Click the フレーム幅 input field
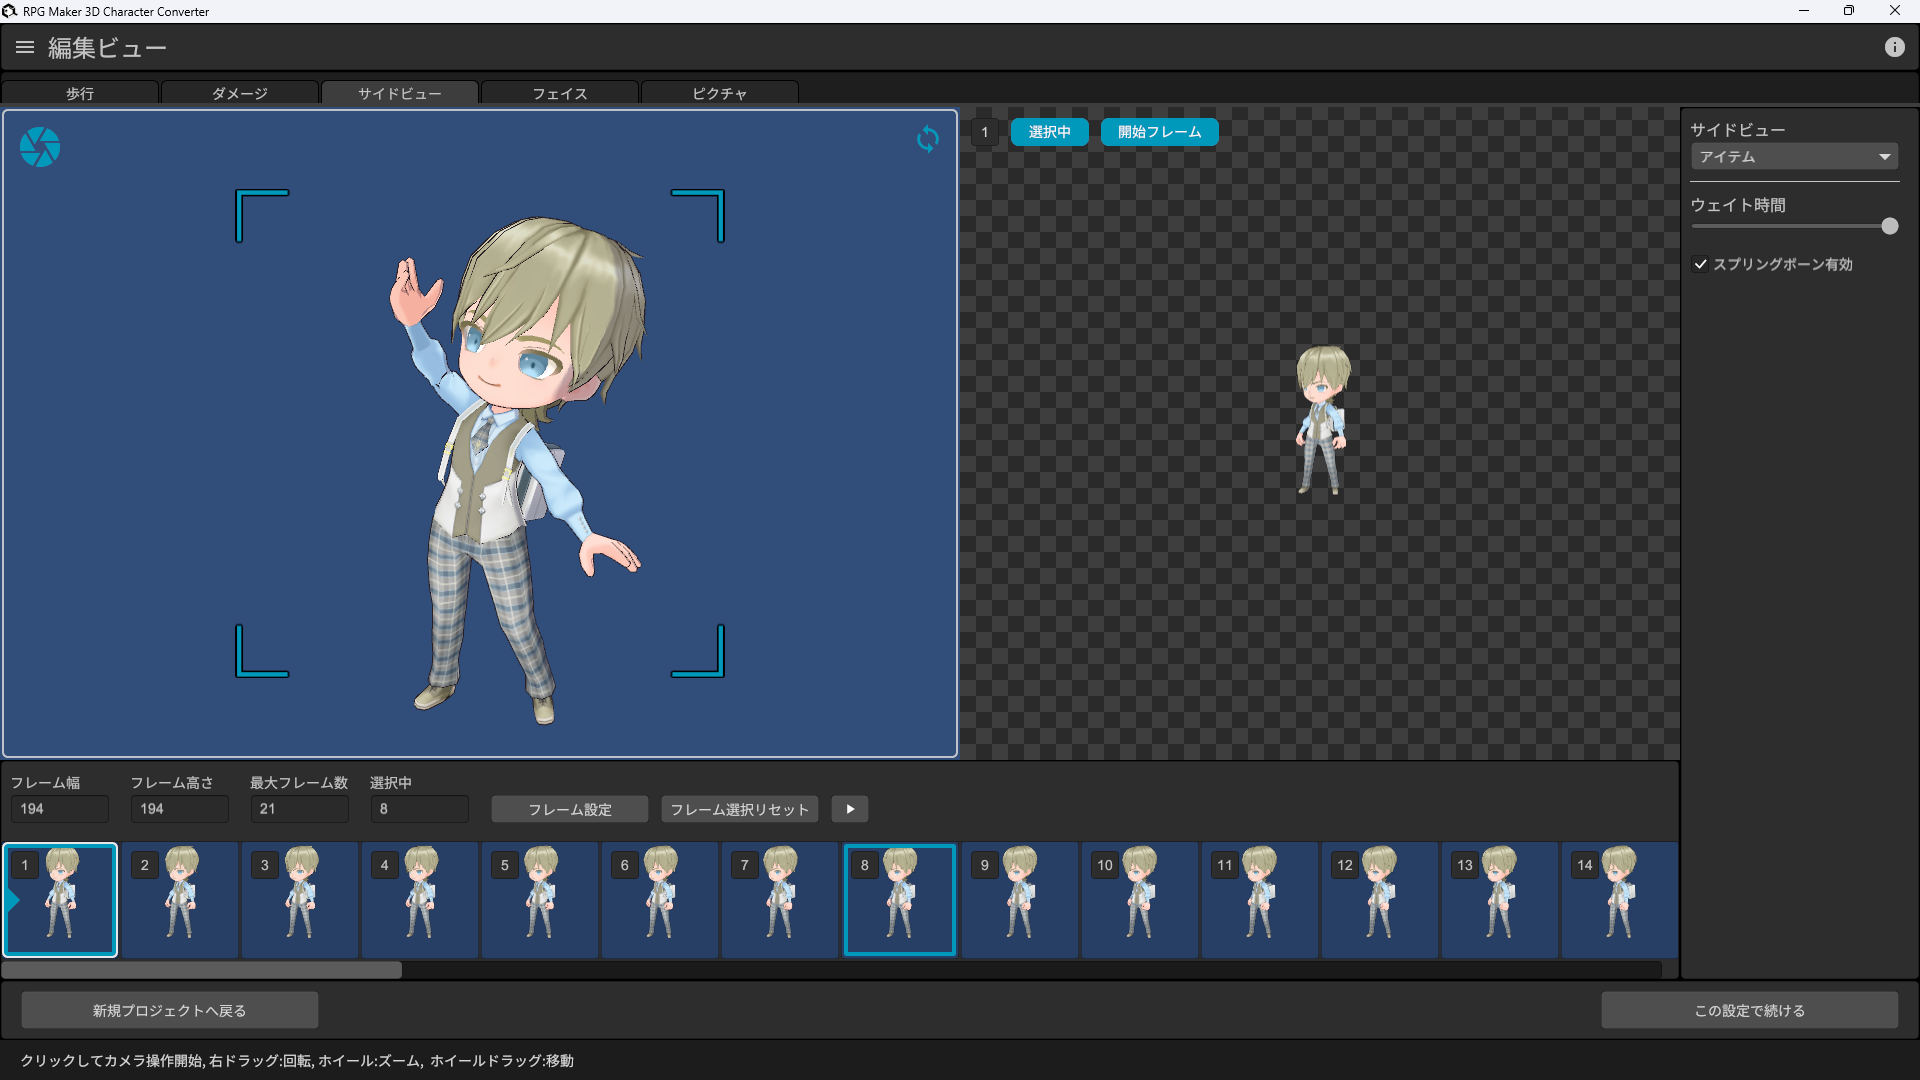Image resolution: width=1920 pixels, height=1080 pixels. tap(60, 809)
